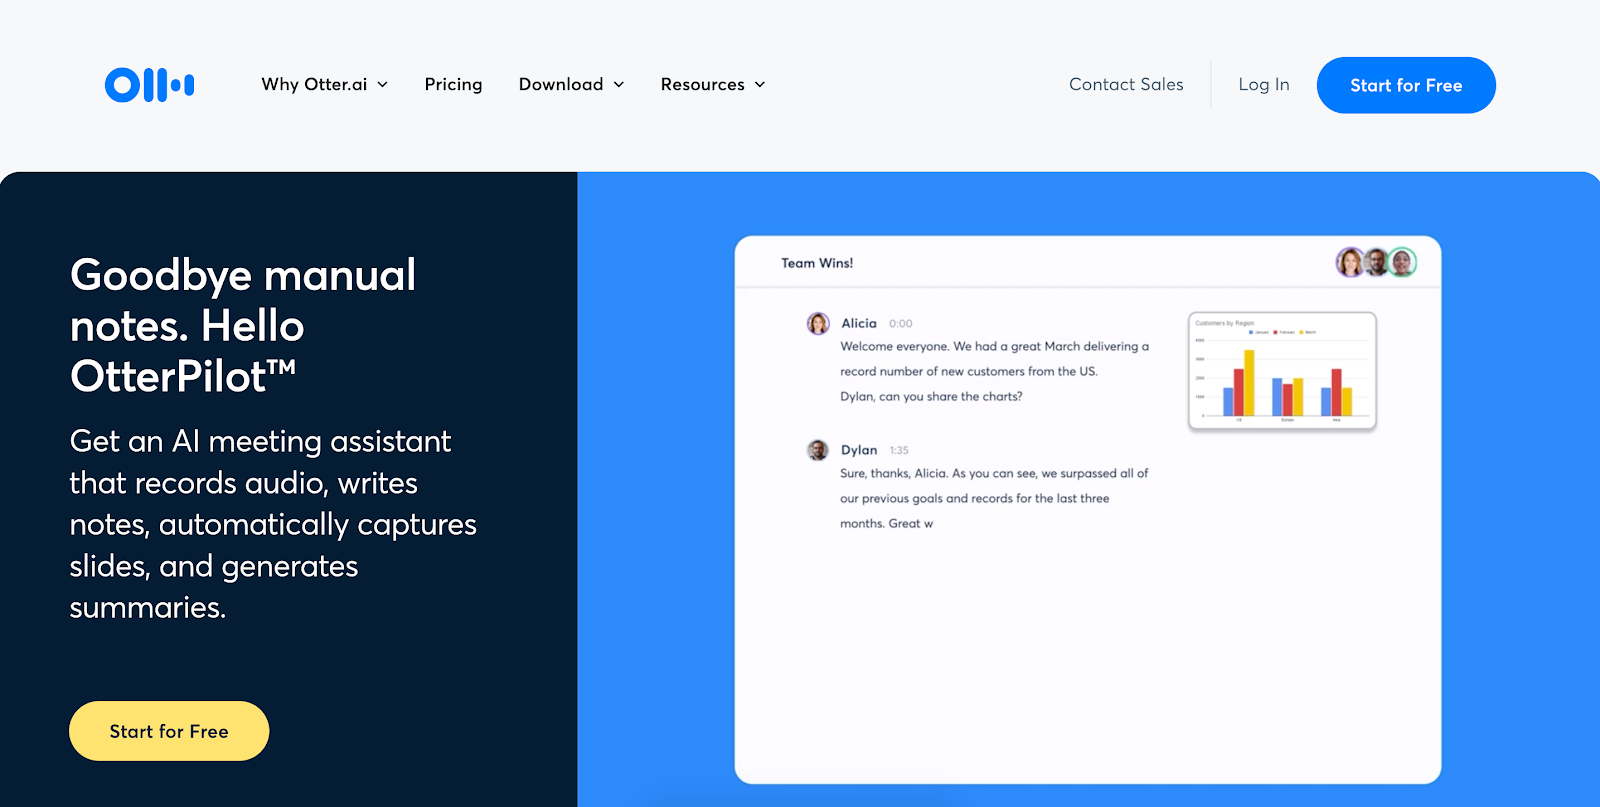1600x807 pixels.
Task: Click the 0:00 timestamp next to Alicia
Action: pyautogui.click(x=901, y=324)
